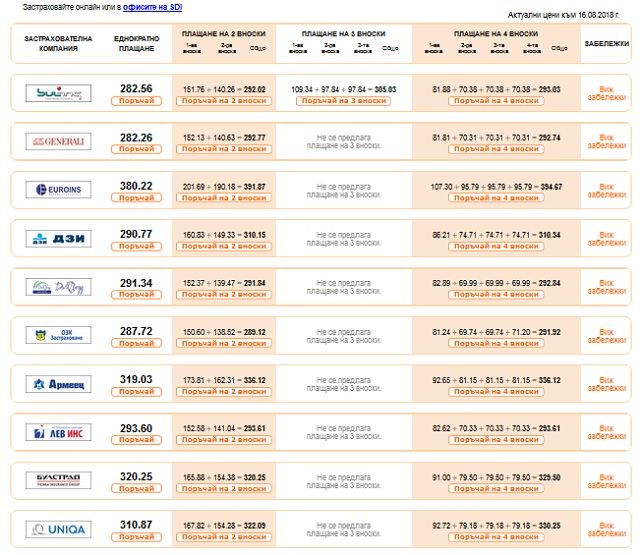Click the ЛЕВ ИНС company logo
The width and height of the screenshot is (640, 555).
pyautogui.click(x=58, y=432)
